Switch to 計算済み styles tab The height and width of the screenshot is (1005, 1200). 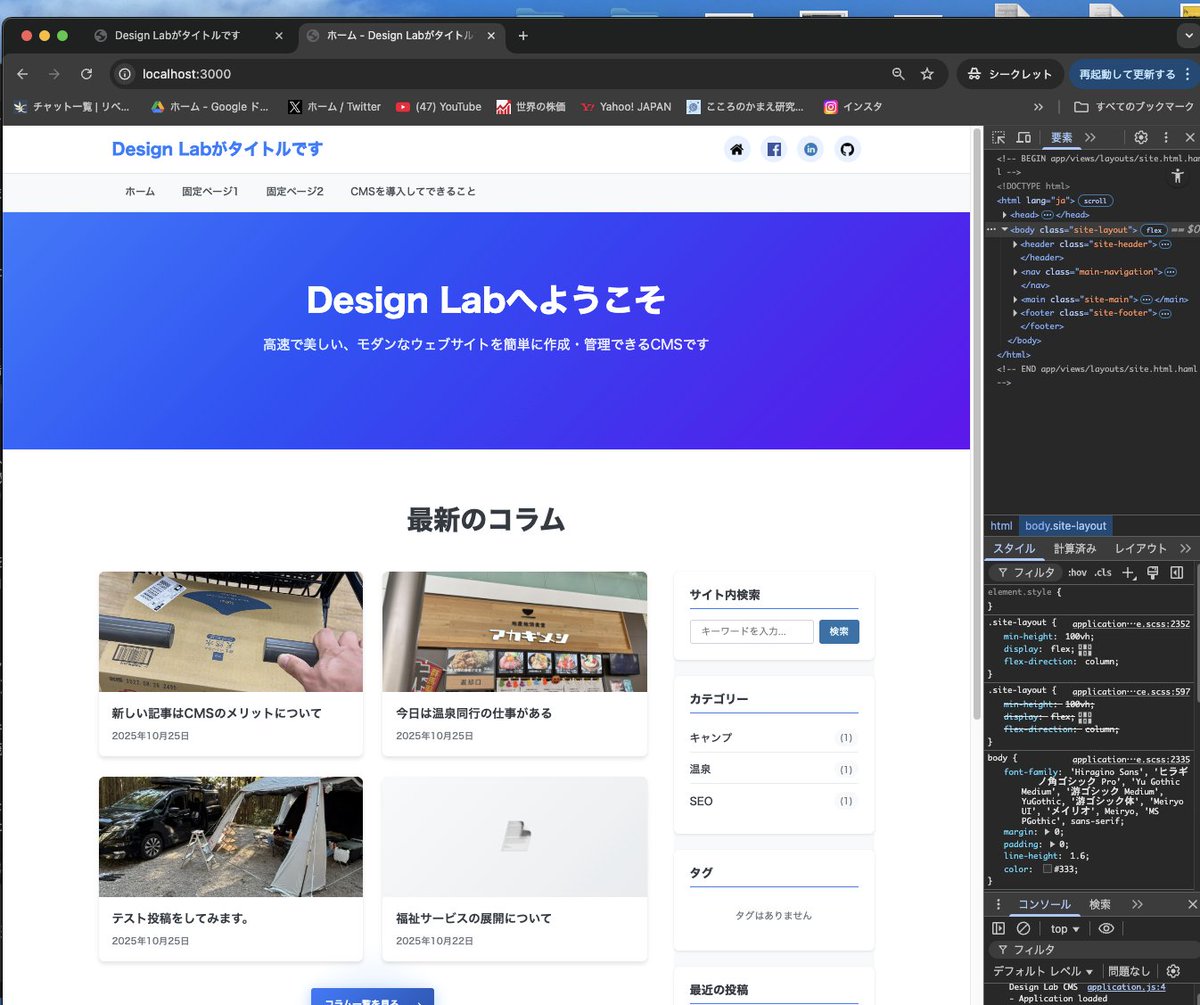1075,549
